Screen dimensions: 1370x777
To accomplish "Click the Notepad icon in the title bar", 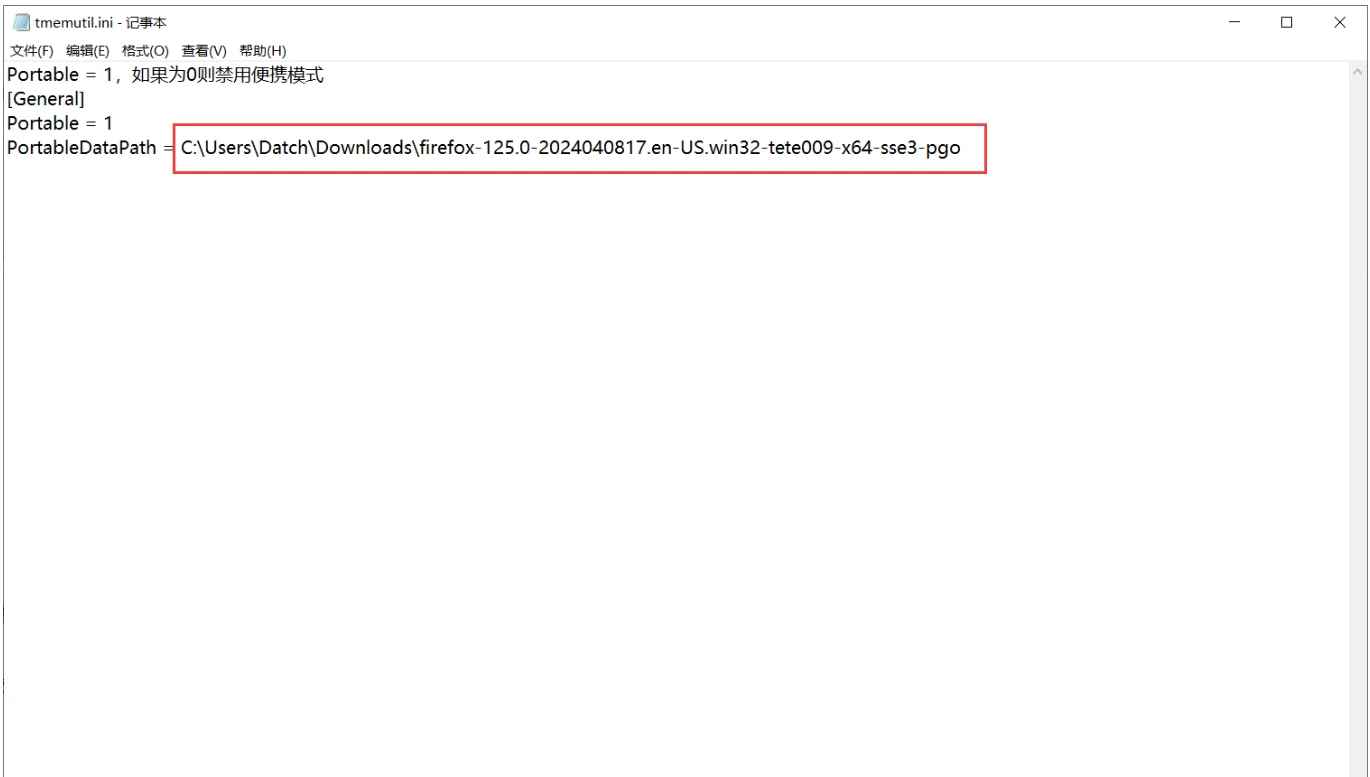I will 20,21.
